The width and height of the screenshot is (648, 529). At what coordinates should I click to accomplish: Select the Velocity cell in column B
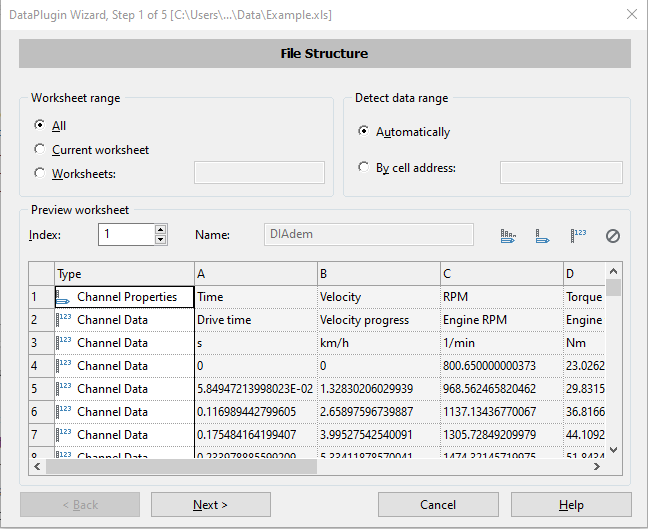click(378, 297)
